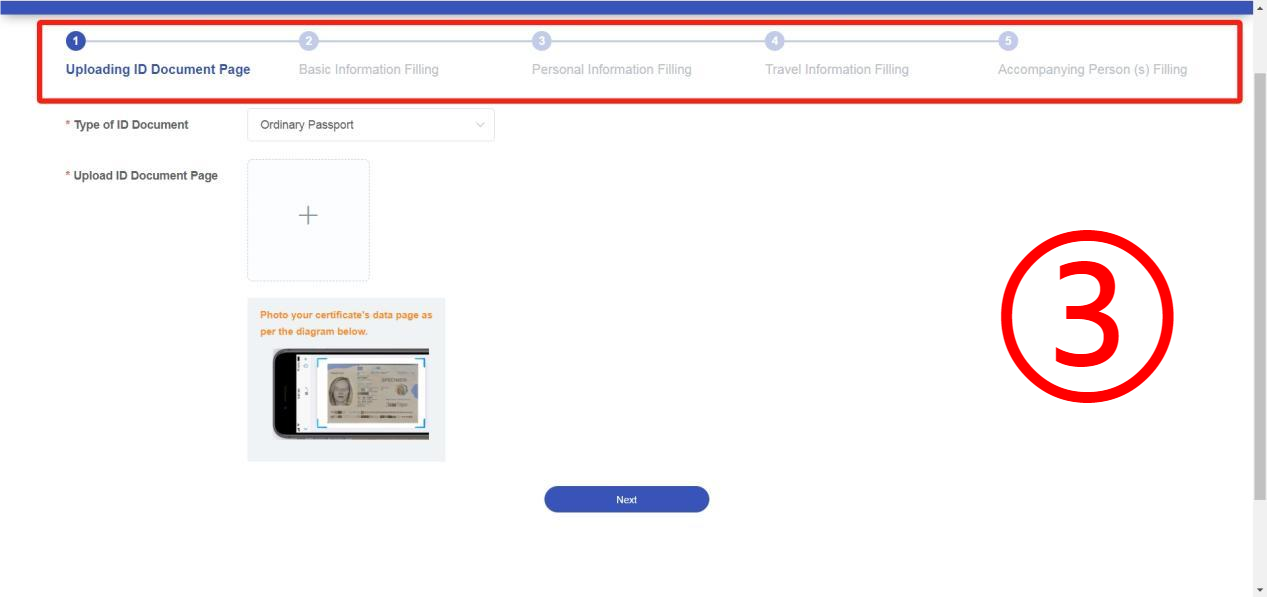Click the "Type of ID Document" label

(x=131, y=125)
